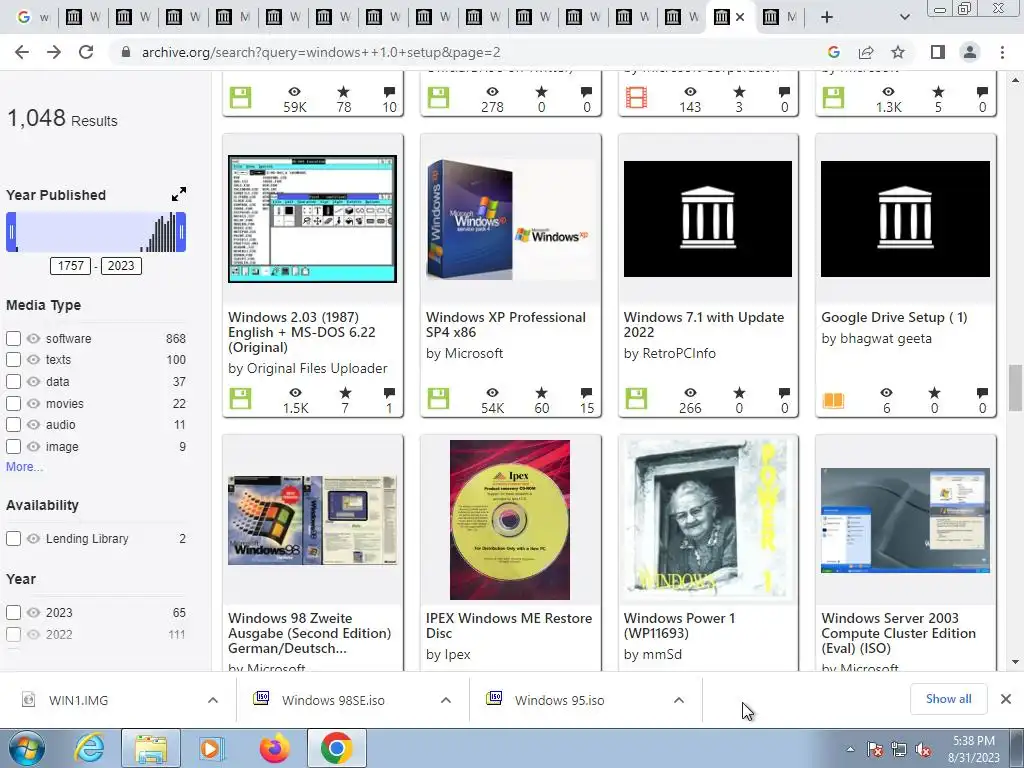The height and width of the screenshot is (768, 1024).
Task: Expand the Year Published histogram
Action: [178, 194]
